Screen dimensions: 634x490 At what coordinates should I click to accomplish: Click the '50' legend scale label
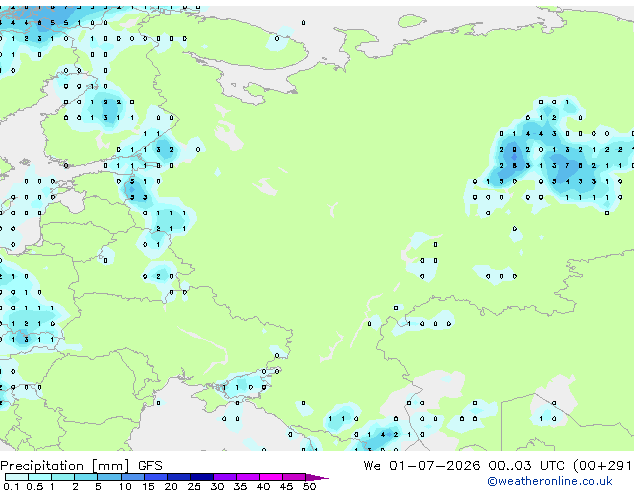click(x=309, y=486)
